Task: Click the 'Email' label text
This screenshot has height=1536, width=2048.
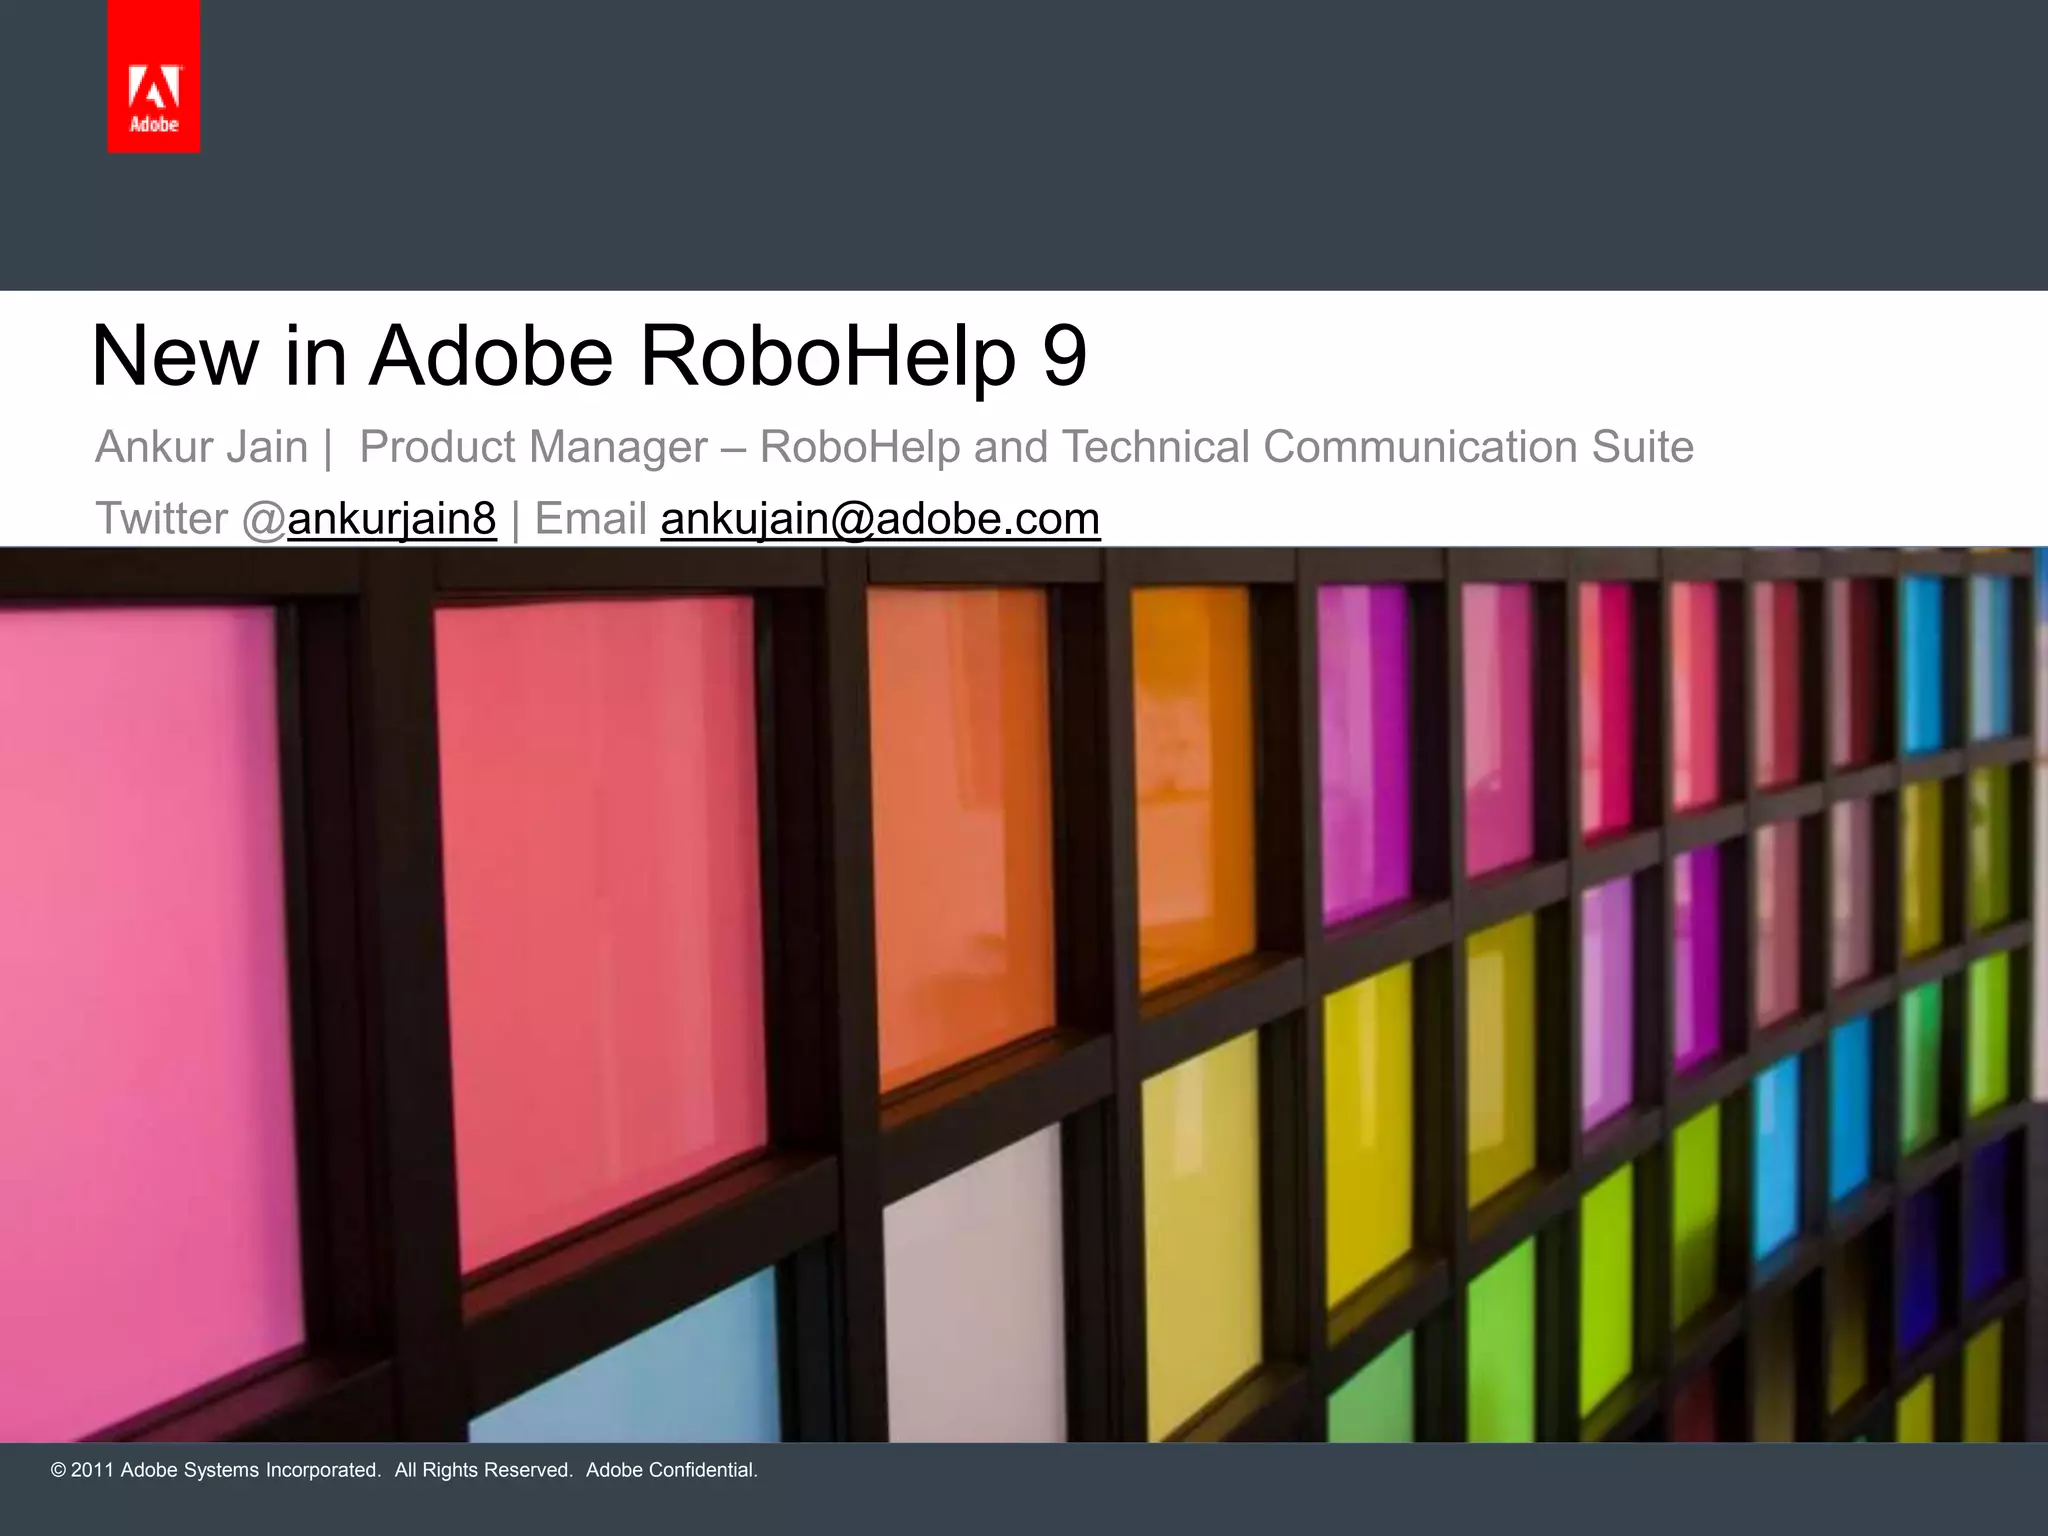Action: pos(590,519)
